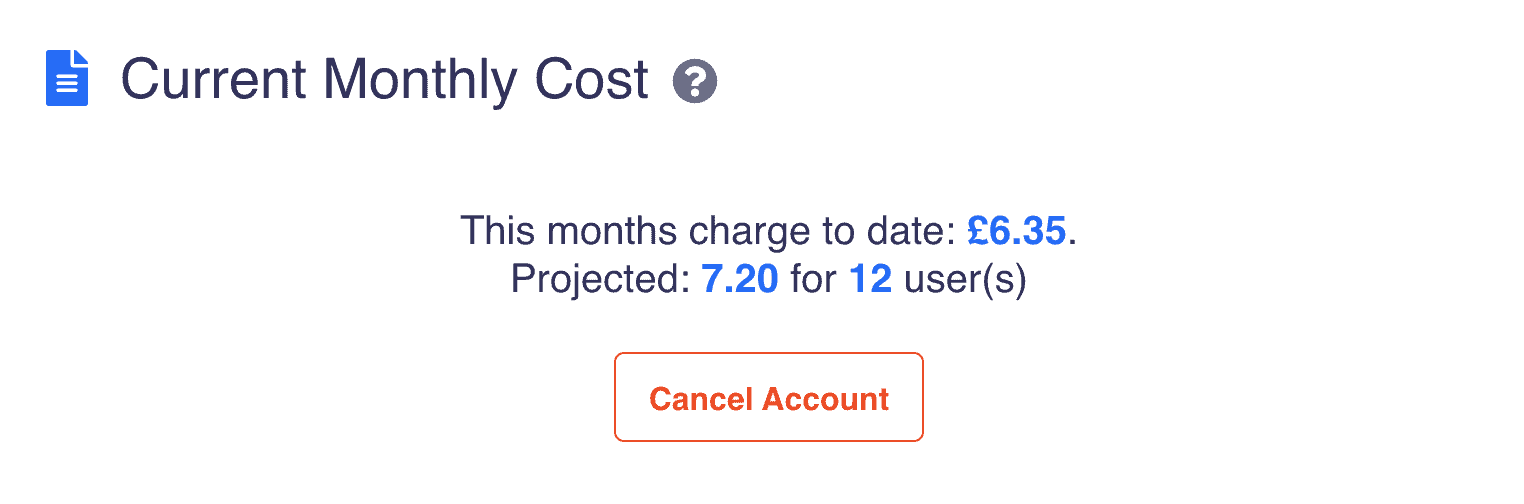Screen dimensions: 1524x504
Task: Click the word "Cancel" on the red button
Action: point(702,398)
